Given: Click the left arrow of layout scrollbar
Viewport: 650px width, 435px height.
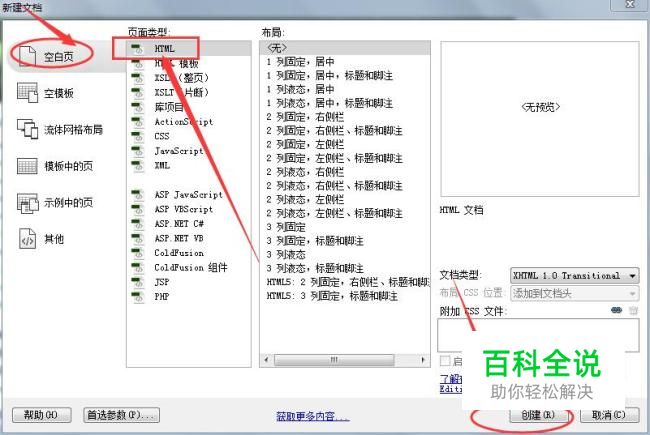Looking at the screenshot, I should click(266, 360).
